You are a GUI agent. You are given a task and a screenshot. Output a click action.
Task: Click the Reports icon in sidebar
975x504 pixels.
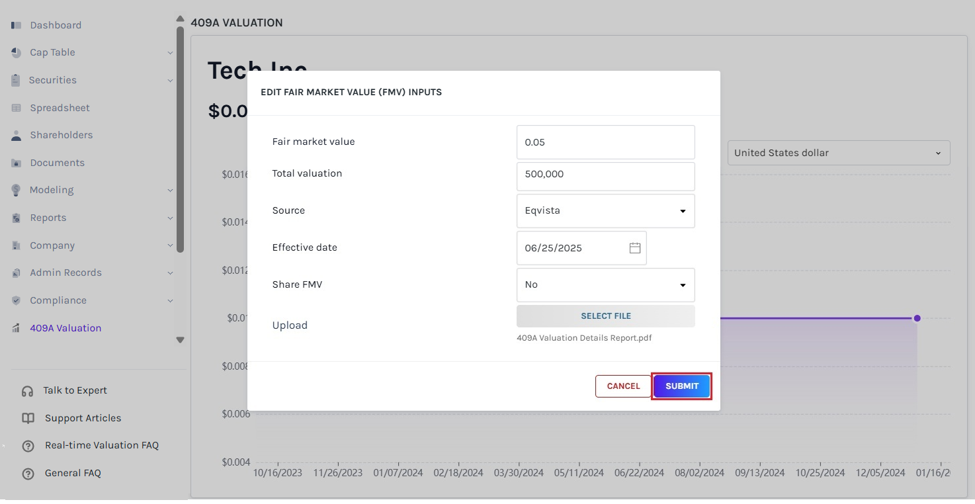pyautogui.click(x=16, y=218)
